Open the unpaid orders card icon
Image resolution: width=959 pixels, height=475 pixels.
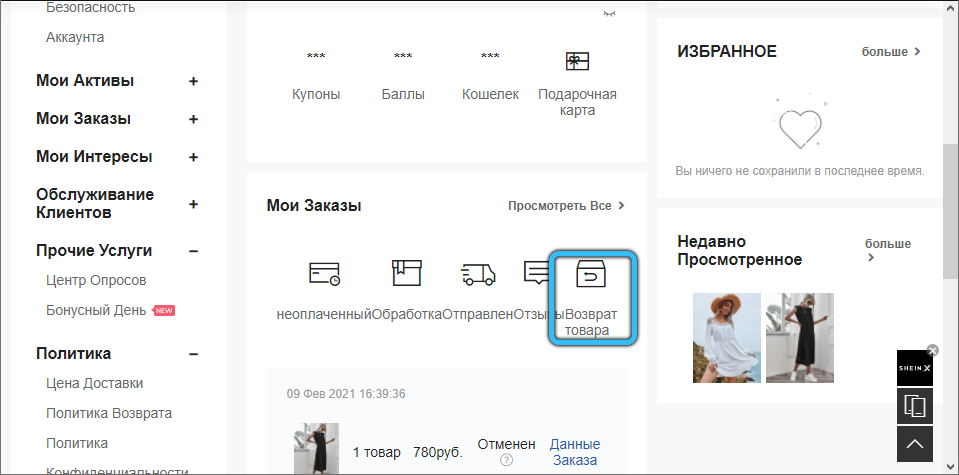324,274
